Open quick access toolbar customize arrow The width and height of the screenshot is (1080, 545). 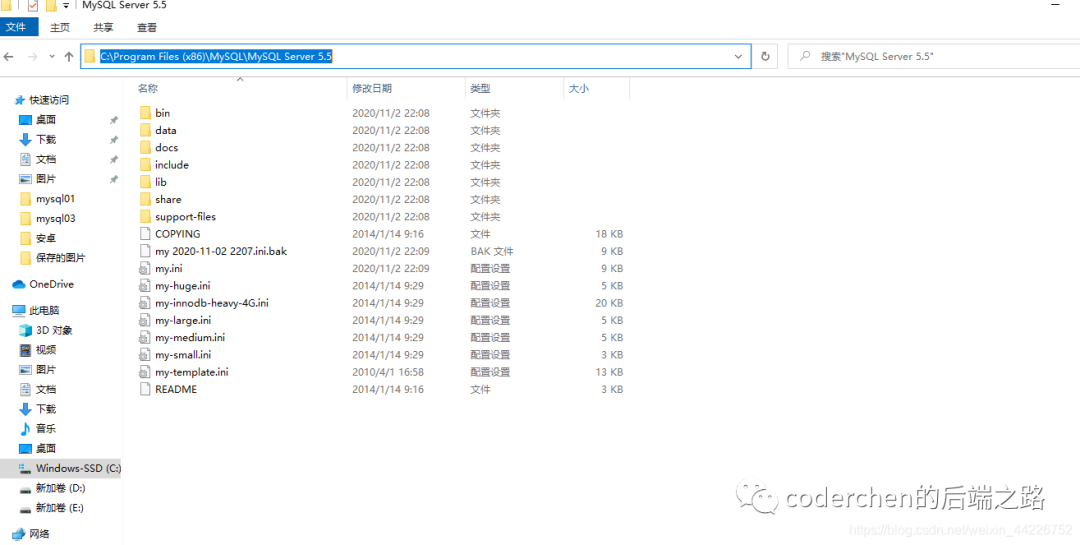tap(65, 6)
